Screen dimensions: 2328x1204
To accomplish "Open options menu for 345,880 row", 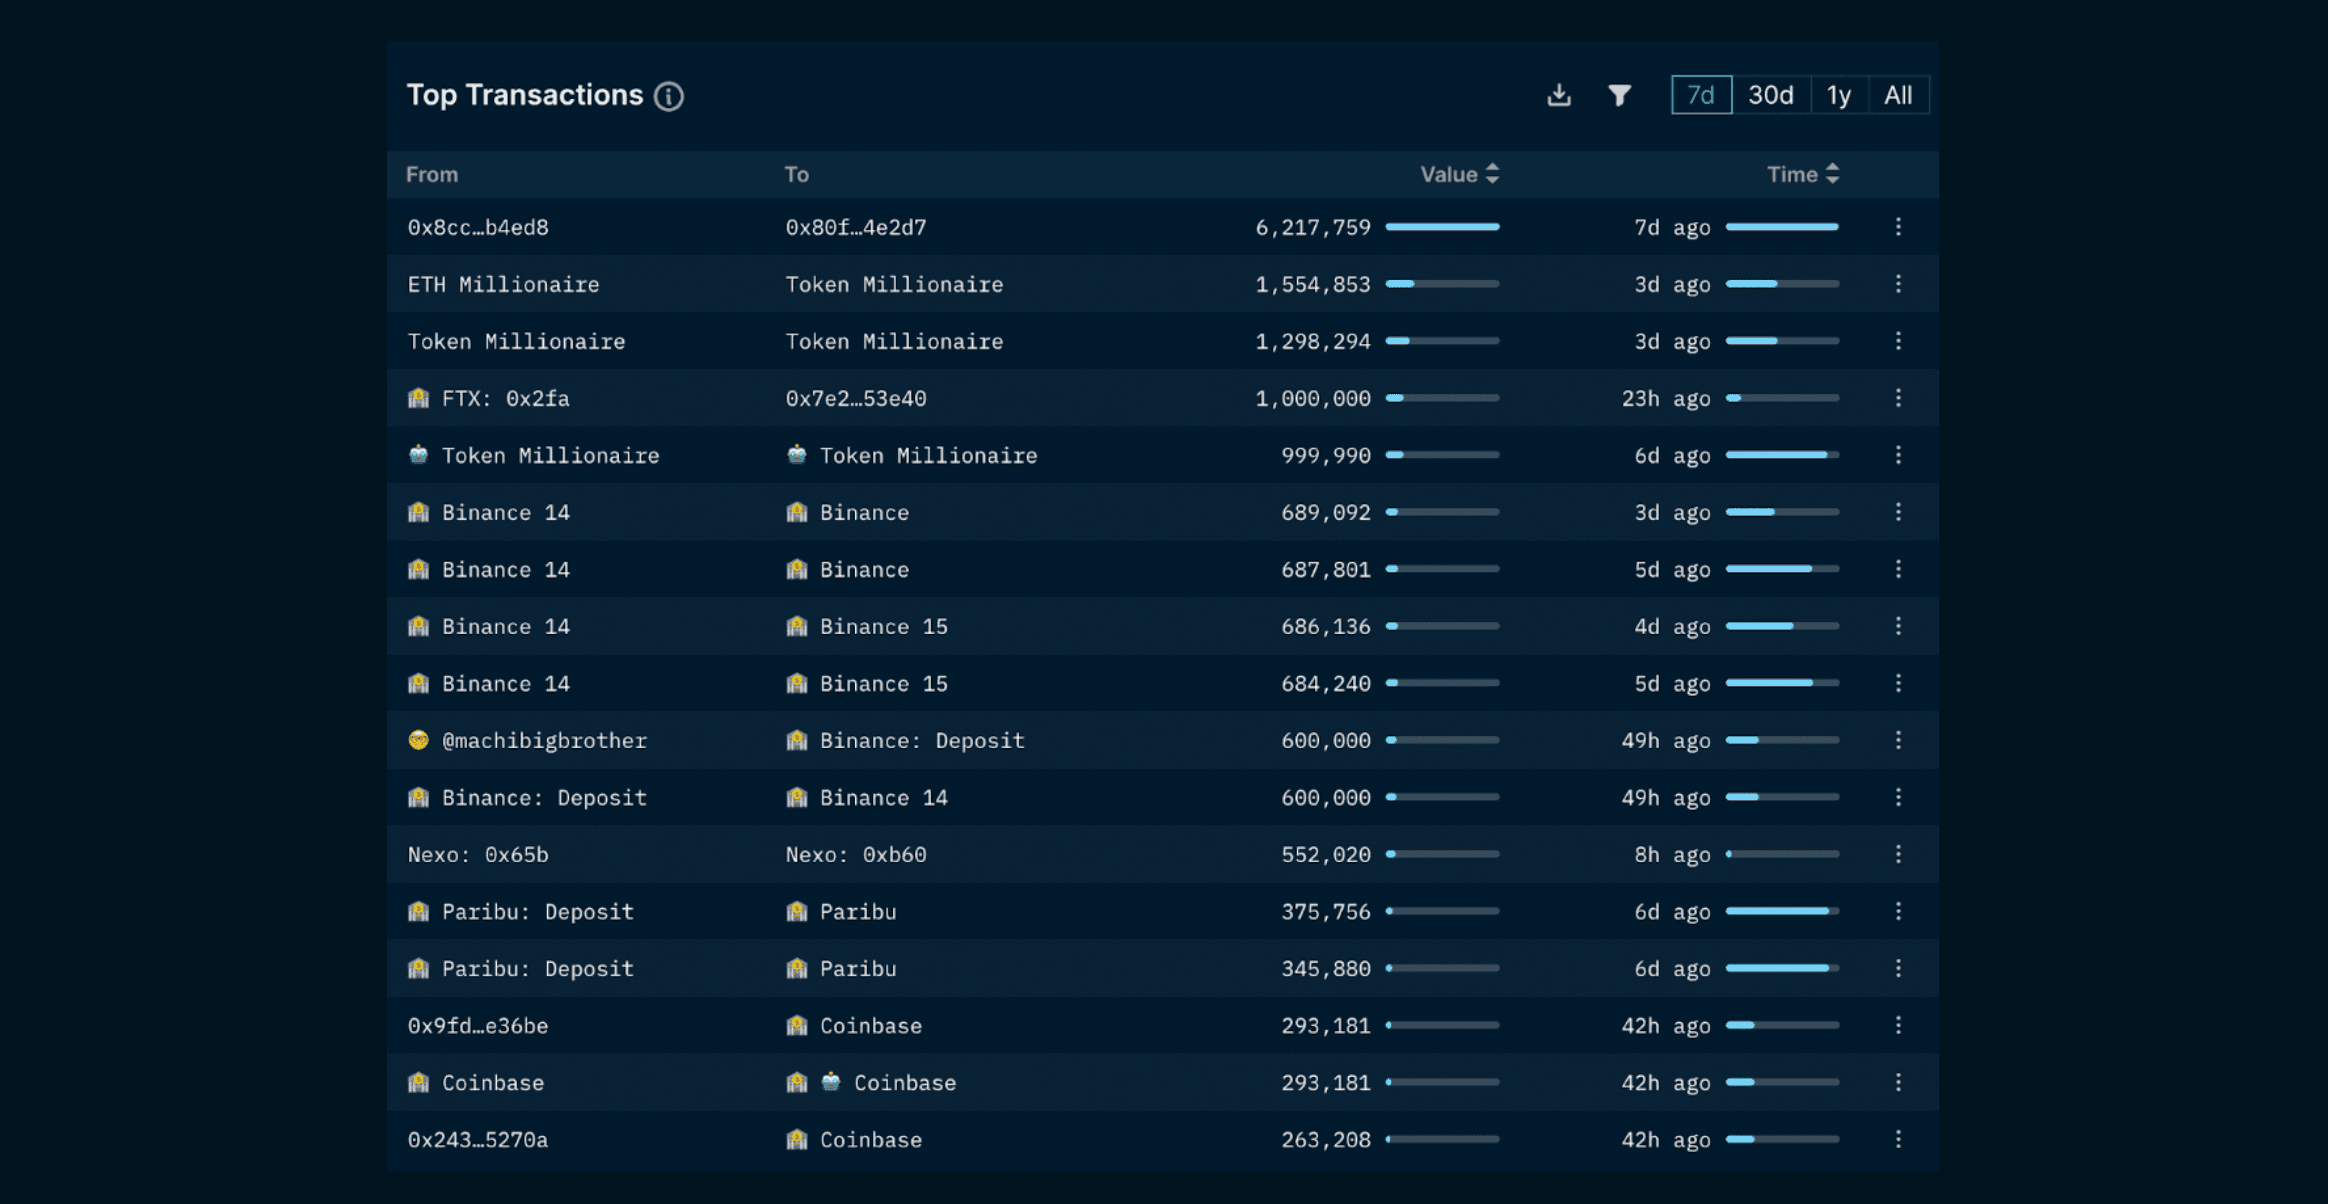I will pyautogui.click(x=1898, y=968).
